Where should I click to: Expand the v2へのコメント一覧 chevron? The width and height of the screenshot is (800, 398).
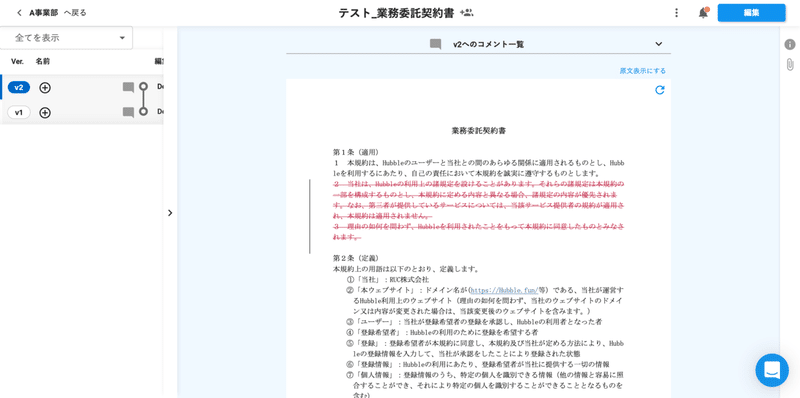point(659,44)
